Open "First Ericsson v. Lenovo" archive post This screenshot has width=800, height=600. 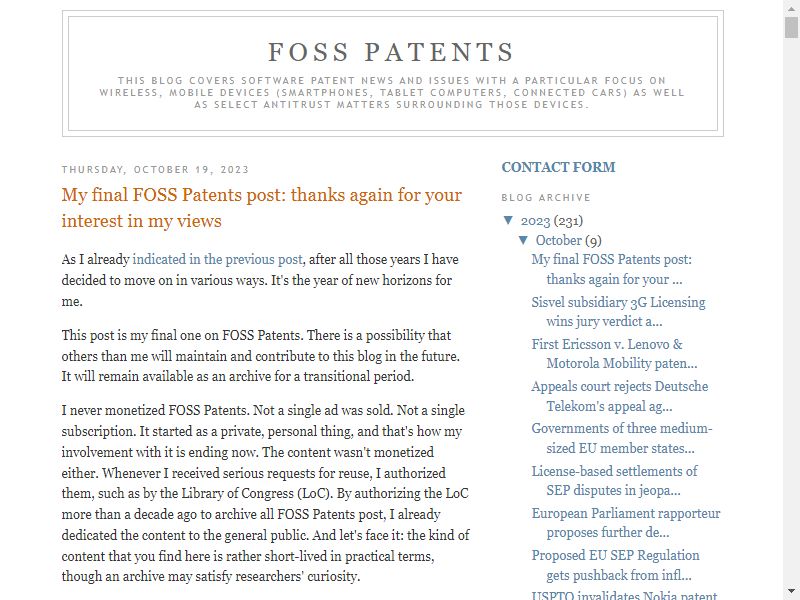614,354
